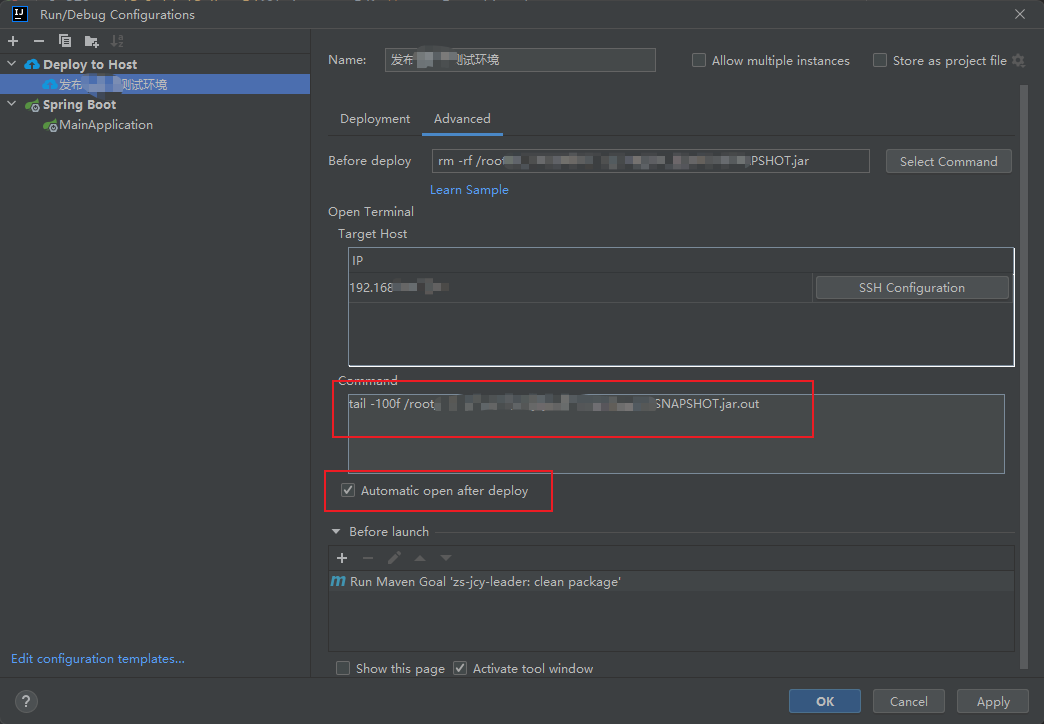Click the Maven goal icon in task list
This screenshot has width=1044, height=724.
[x=338, y=581]
